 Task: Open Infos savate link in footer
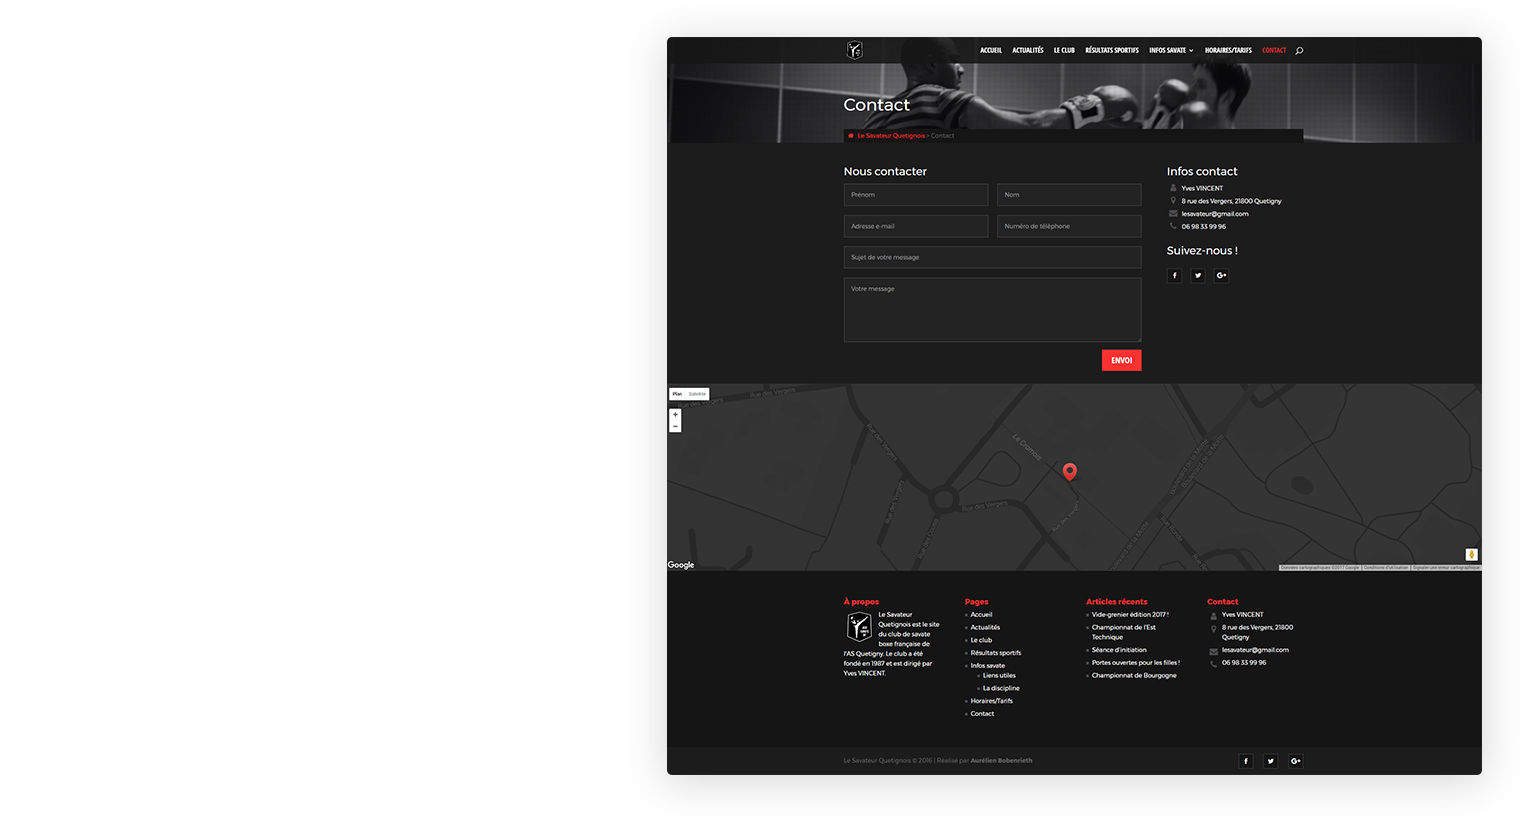988,666
